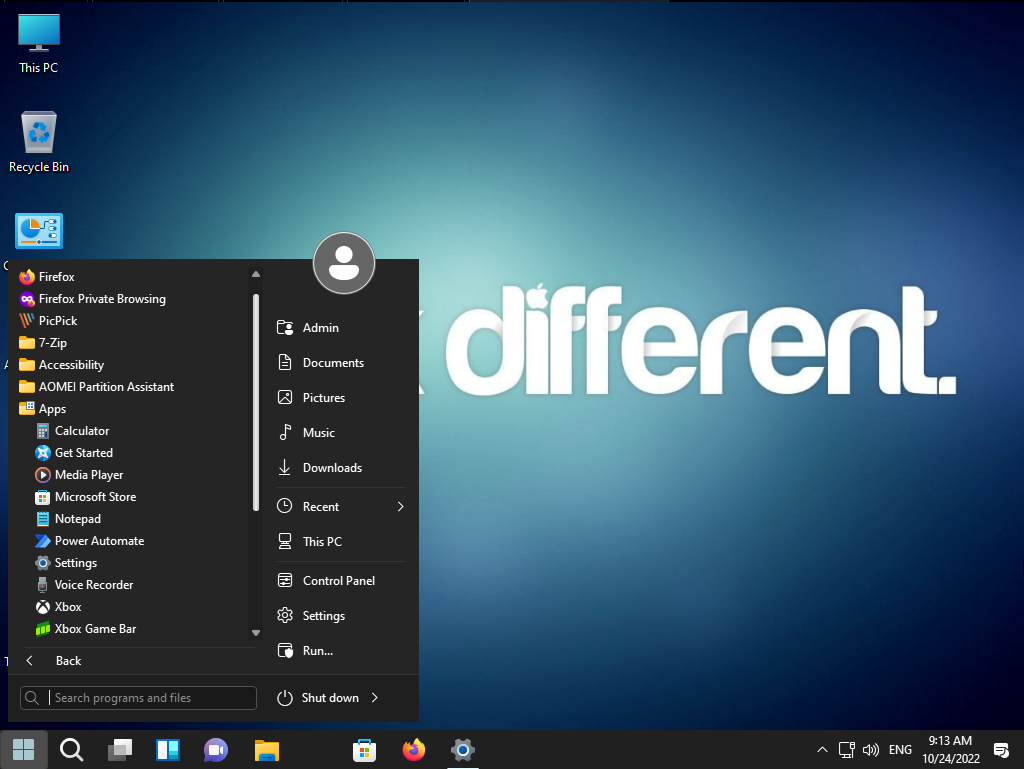
Task: Open Microsoft Store in the Apps list
Action: point(95,497)
